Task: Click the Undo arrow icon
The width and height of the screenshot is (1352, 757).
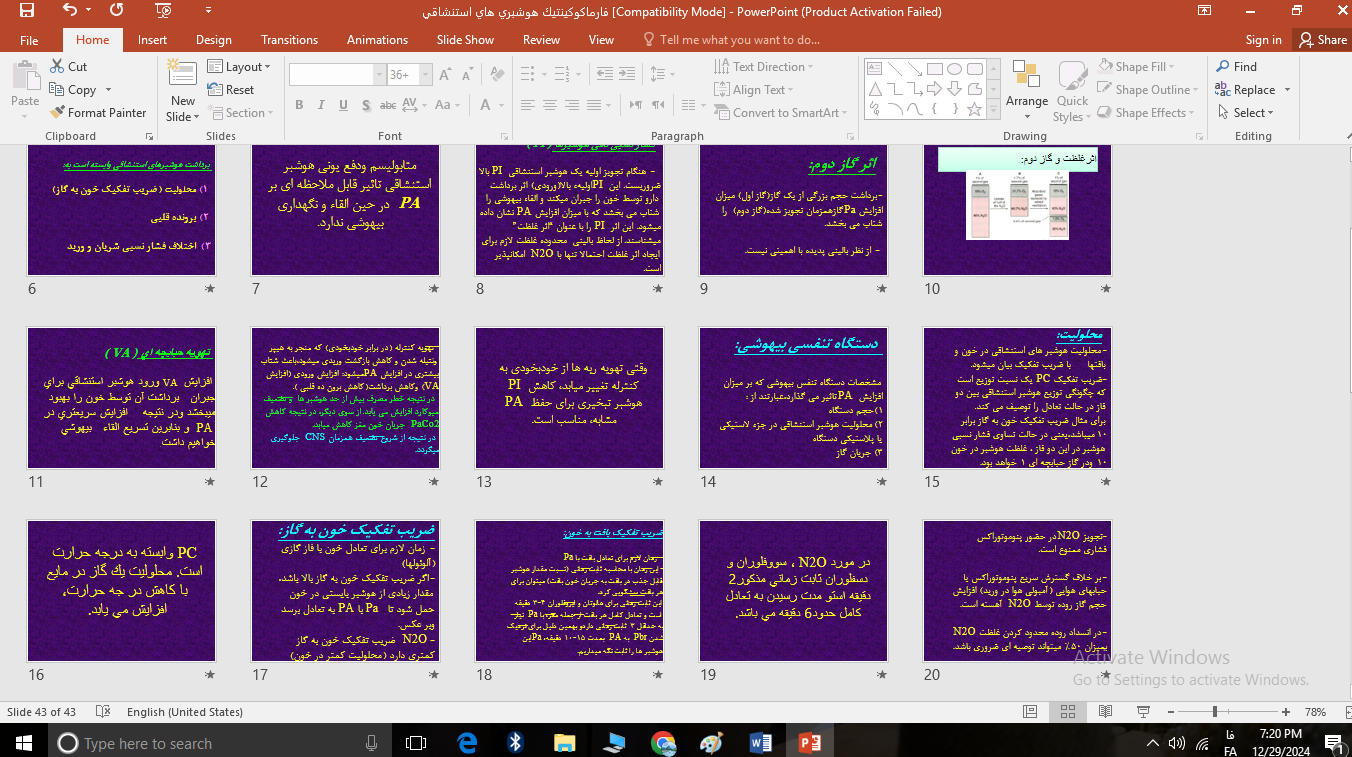Action: 69,12
